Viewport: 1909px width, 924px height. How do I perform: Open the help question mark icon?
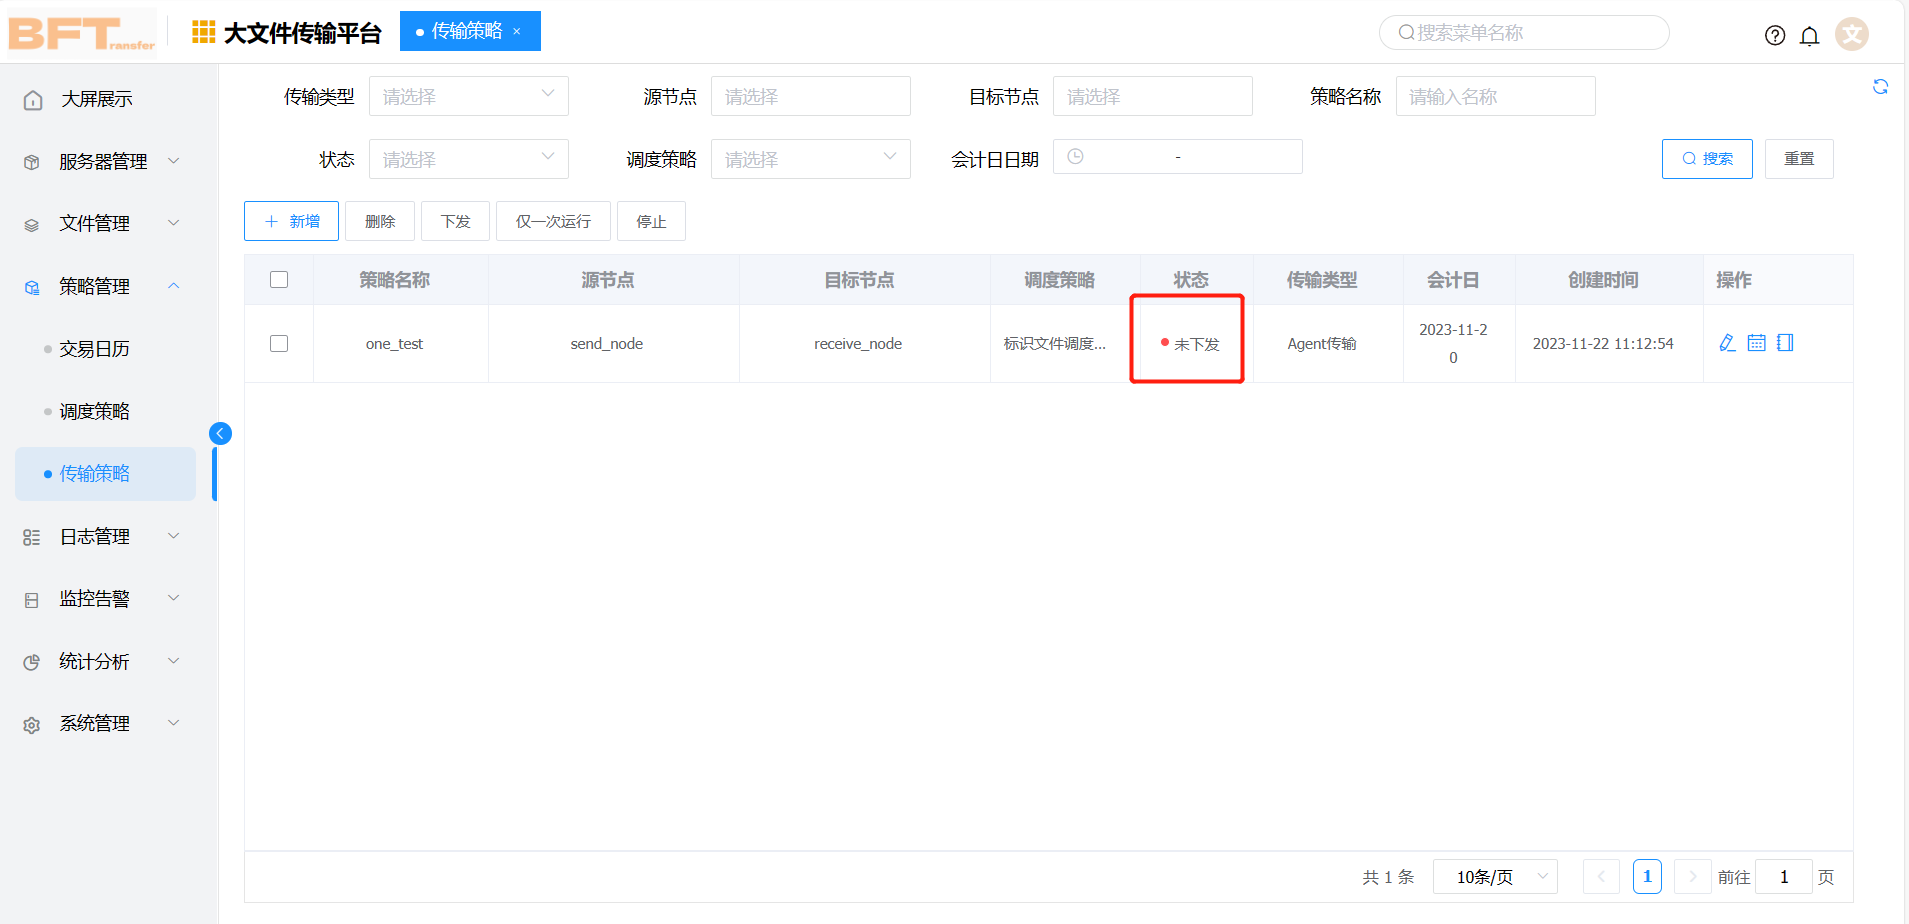(1775, 36)
